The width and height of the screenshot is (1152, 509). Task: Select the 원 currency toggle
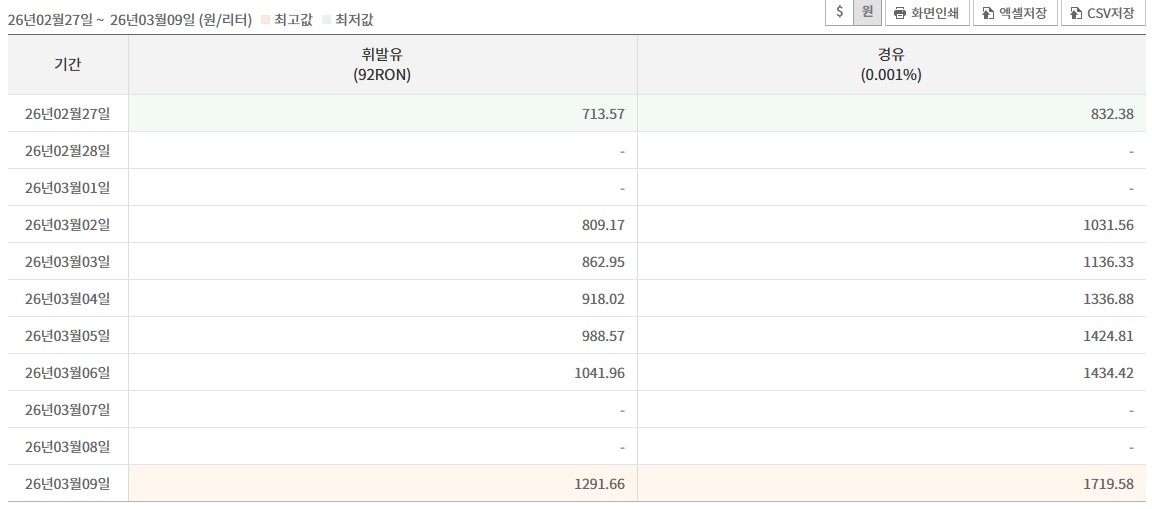(x=867, y=12)
